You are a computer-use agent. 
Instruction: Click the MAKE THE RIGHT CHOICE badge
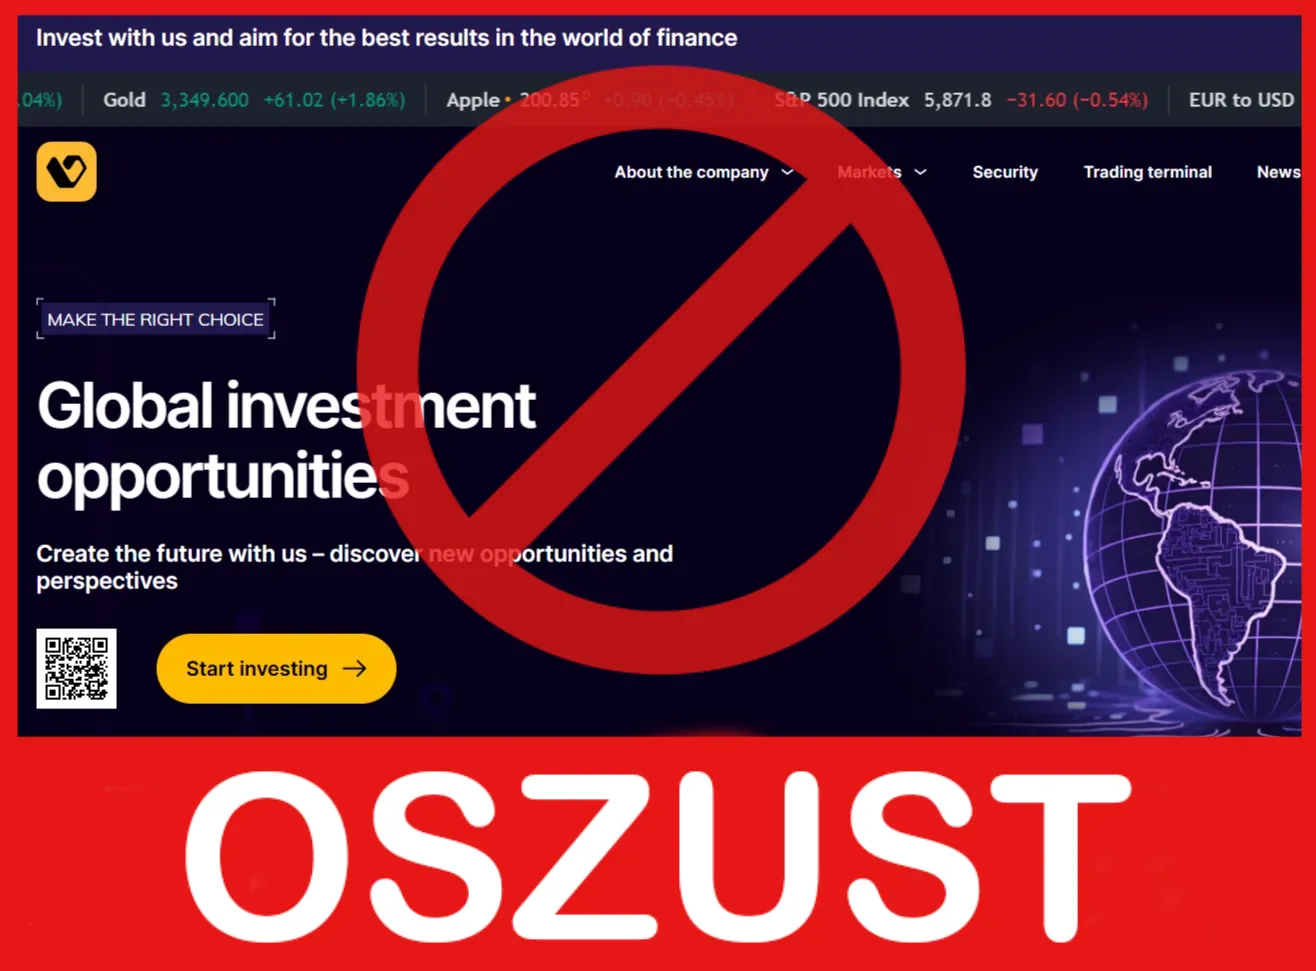coord(156,319)
